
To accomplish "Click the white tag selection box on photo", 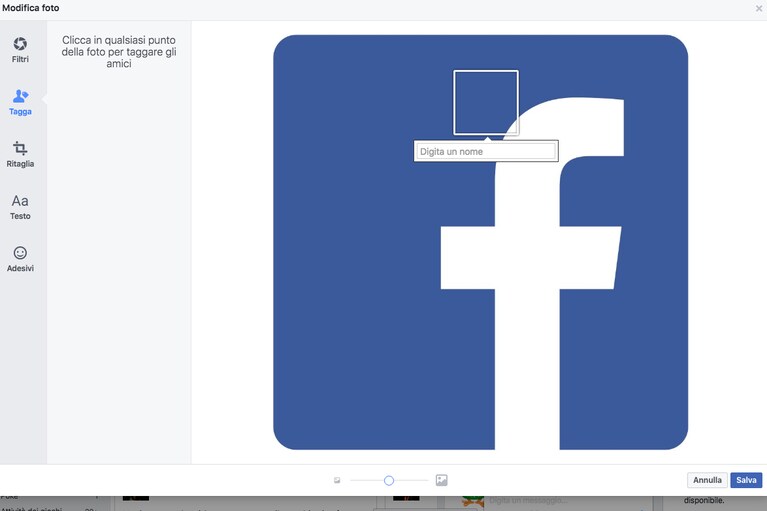I will click(x=486, y=102).
